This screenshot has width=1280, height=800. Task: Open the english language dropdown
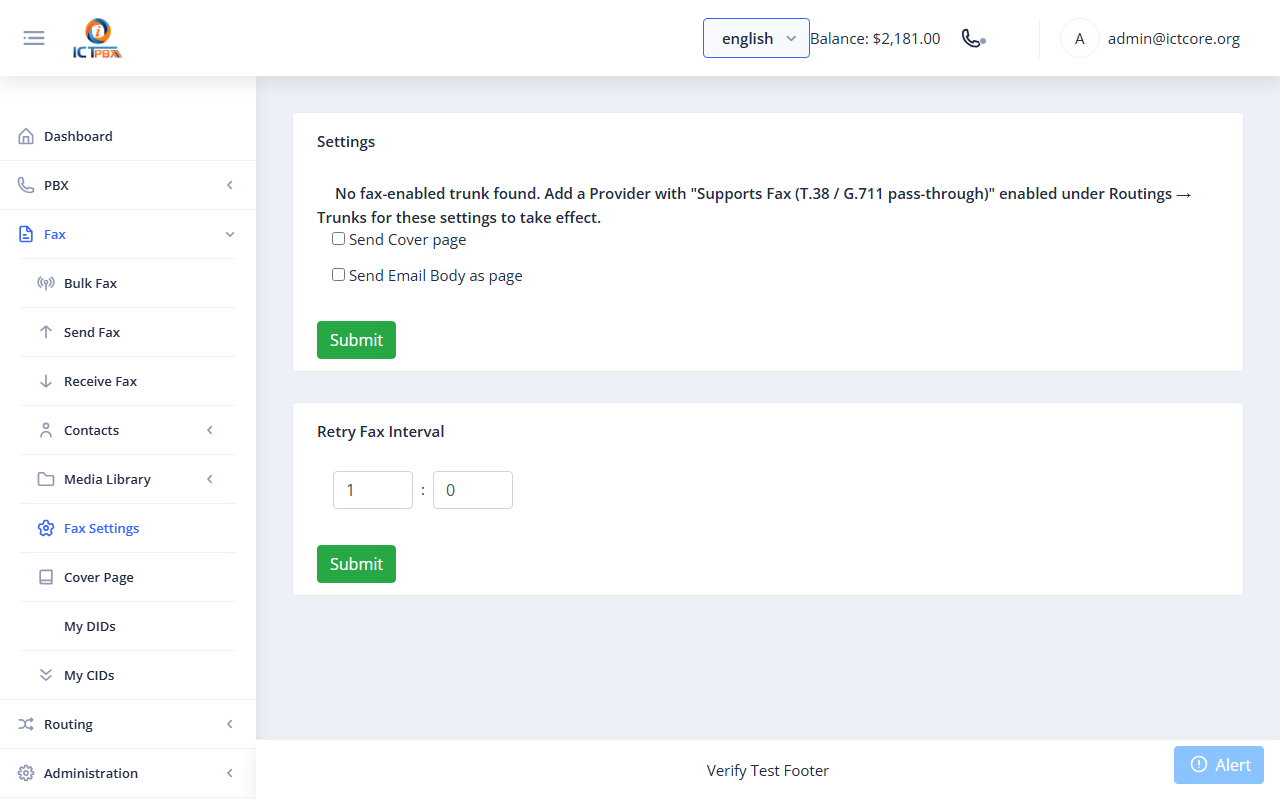(756, 38)
